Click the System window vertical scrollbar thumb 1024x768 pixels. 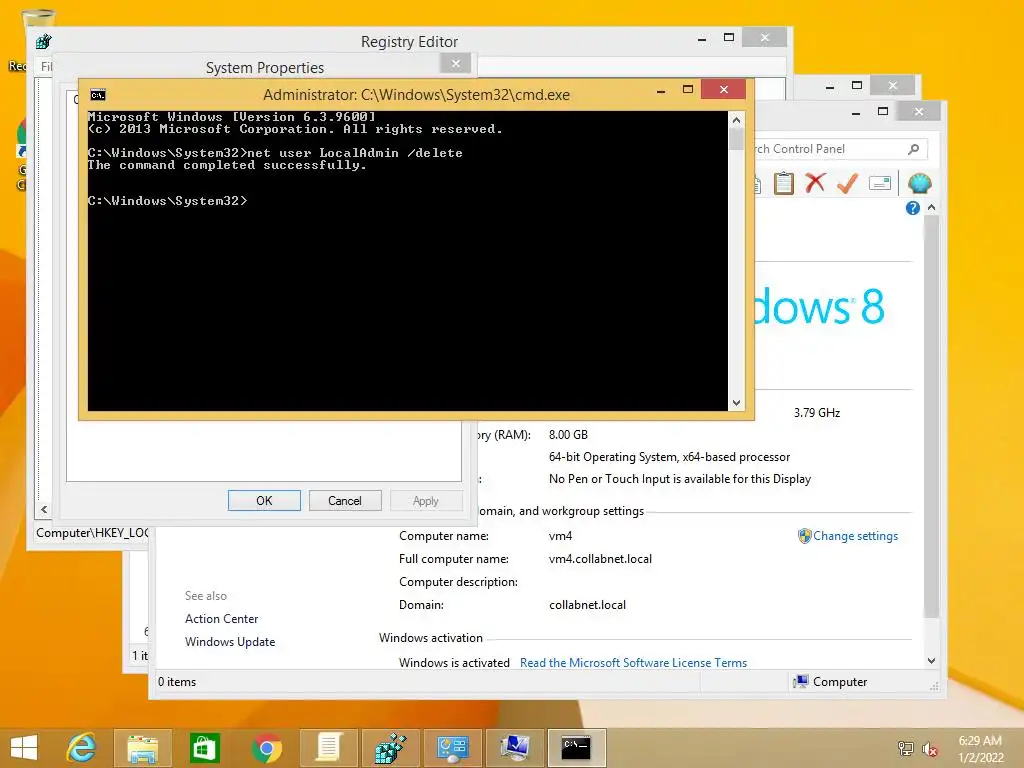[932, 417]
